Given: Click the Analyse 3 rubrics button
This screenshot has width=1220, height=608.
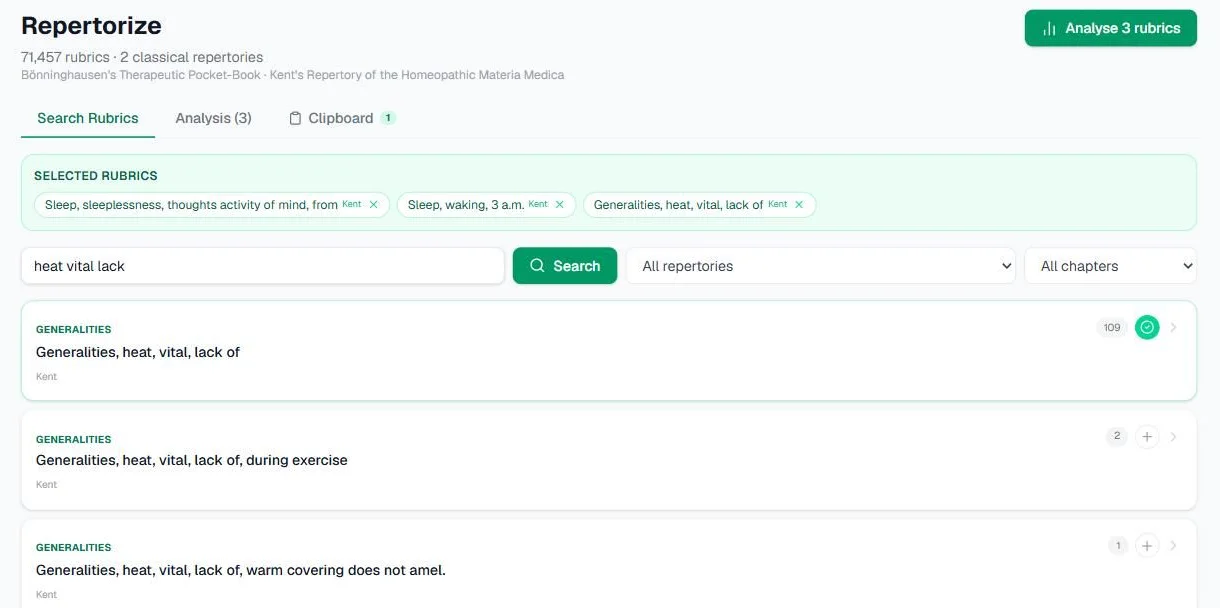Looking at the screenshot, I should (x=1110, y=28).
